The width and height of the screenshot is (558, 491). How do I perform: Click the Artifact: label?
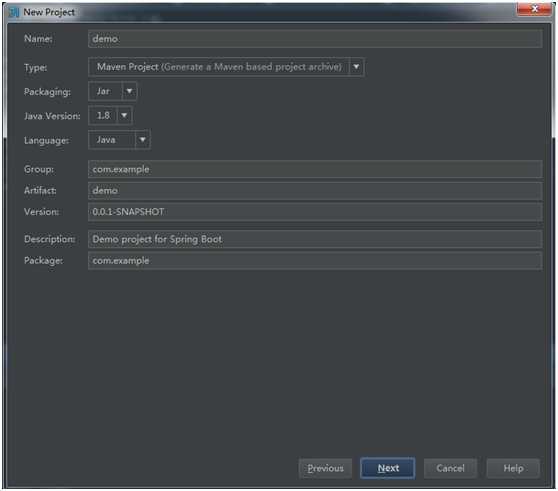(x=40, y=191)
